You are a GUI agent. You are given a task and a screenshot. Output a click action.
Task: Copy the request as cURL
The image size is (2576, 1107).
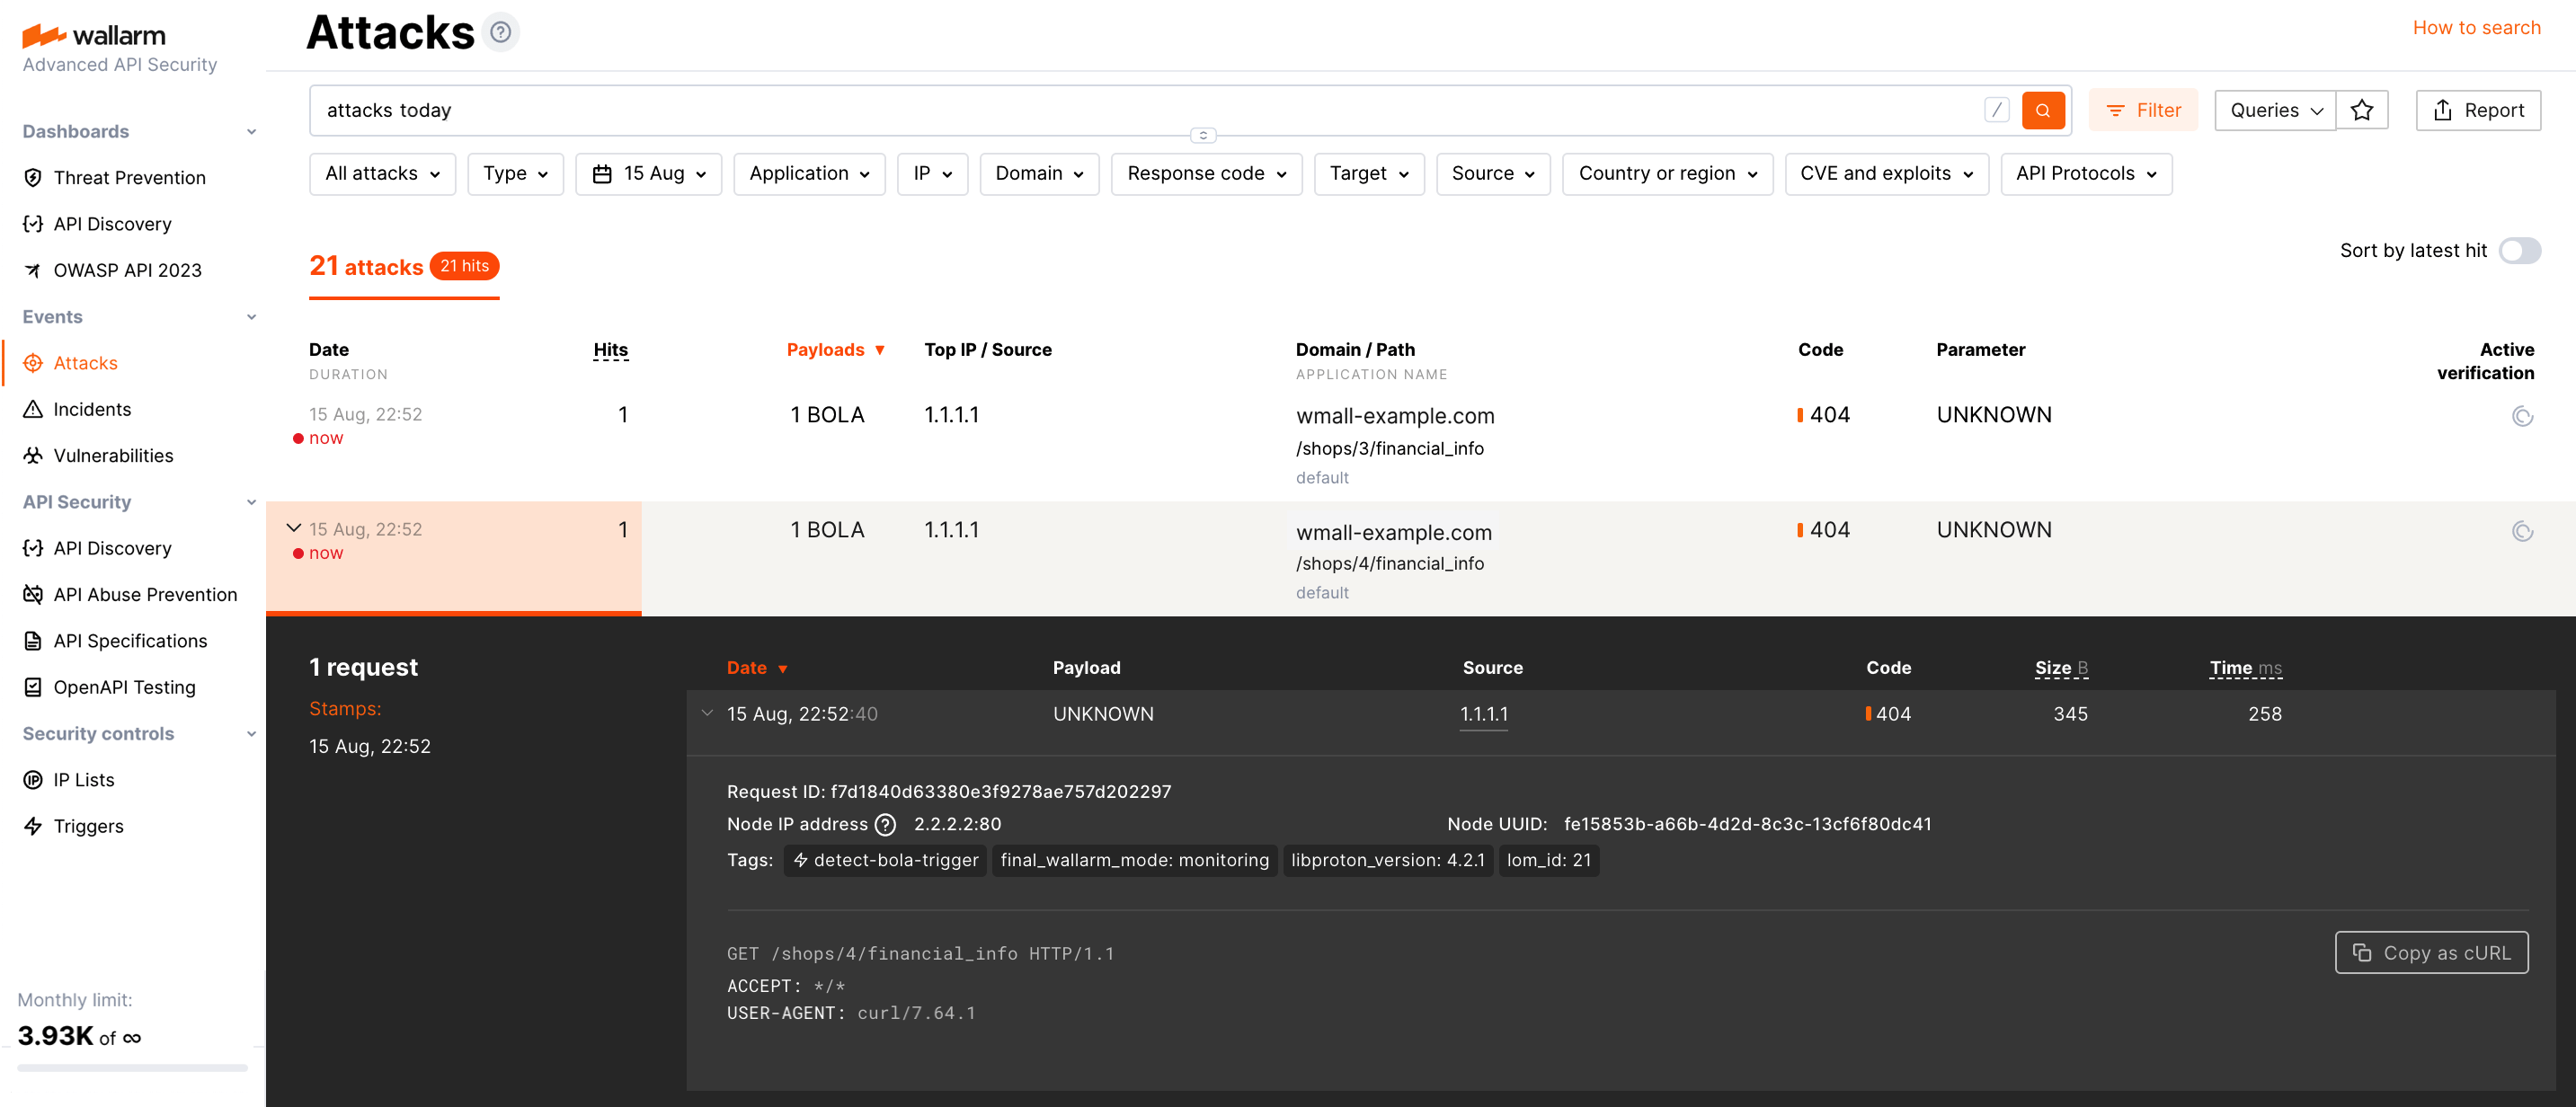[x=2432, y=952]
